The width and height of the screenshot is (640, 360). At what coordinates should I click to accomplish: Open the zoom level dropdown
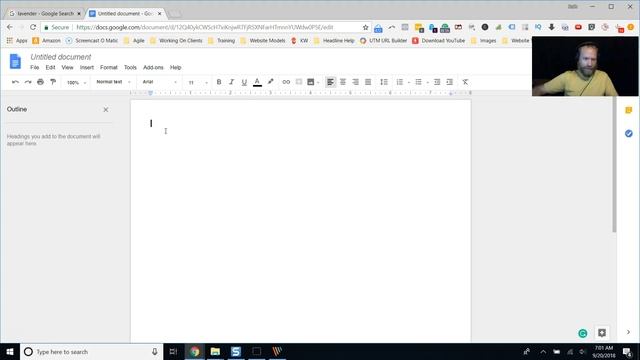click(76, 82)
